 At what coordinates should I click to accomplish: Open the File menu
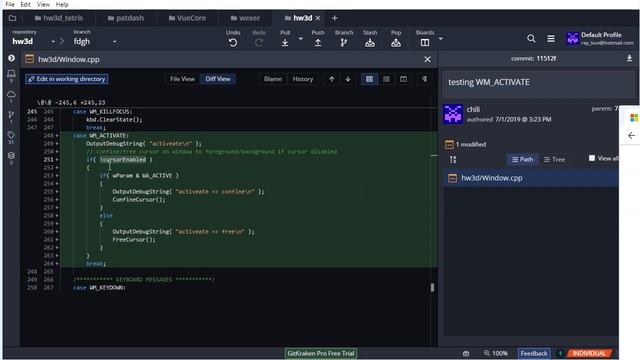[x=10, y=4]
